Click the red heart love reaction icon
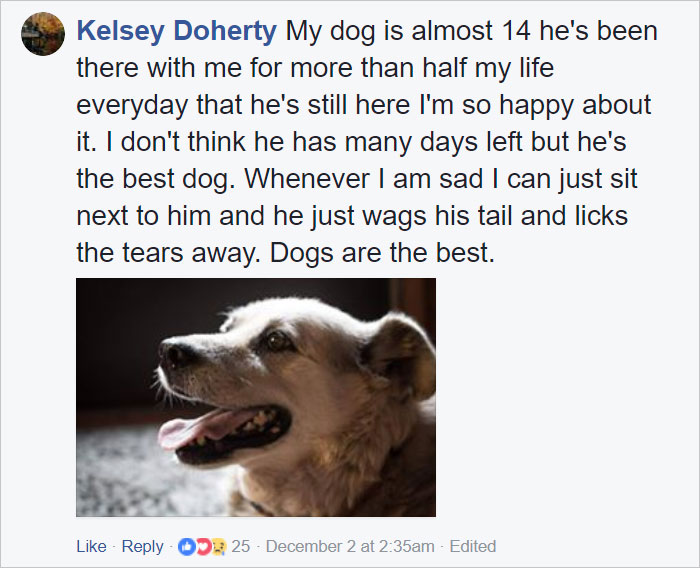 (203, 547)
